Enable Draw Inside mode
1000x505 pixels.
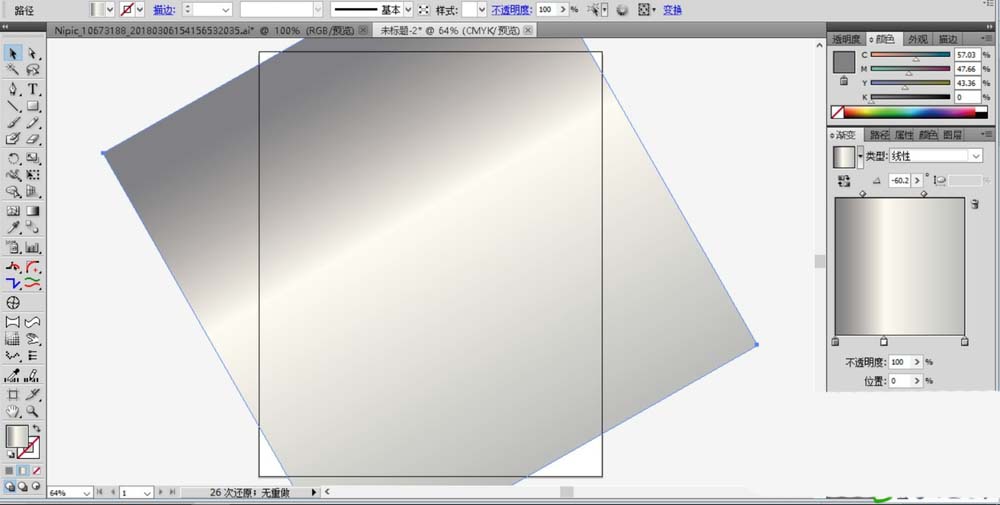(36, 486)
